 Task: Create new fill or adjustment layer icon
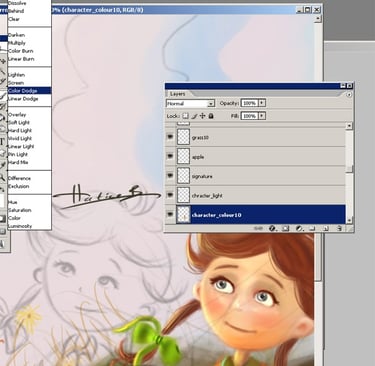pos(299,228)
